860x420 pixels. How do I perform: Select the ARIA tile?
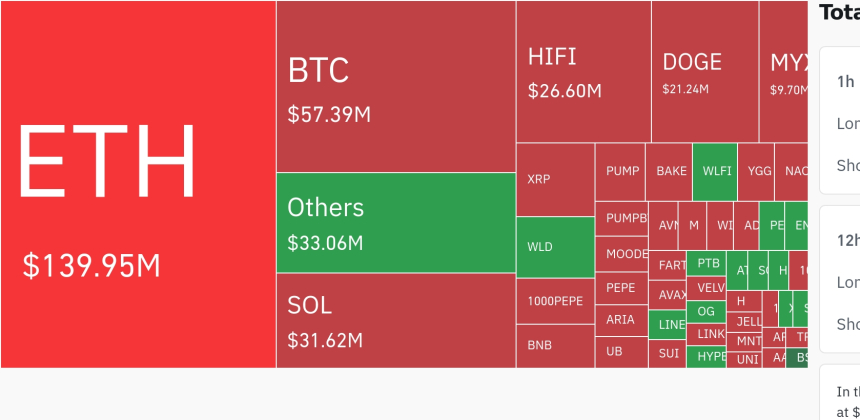[x=620, y=320]
